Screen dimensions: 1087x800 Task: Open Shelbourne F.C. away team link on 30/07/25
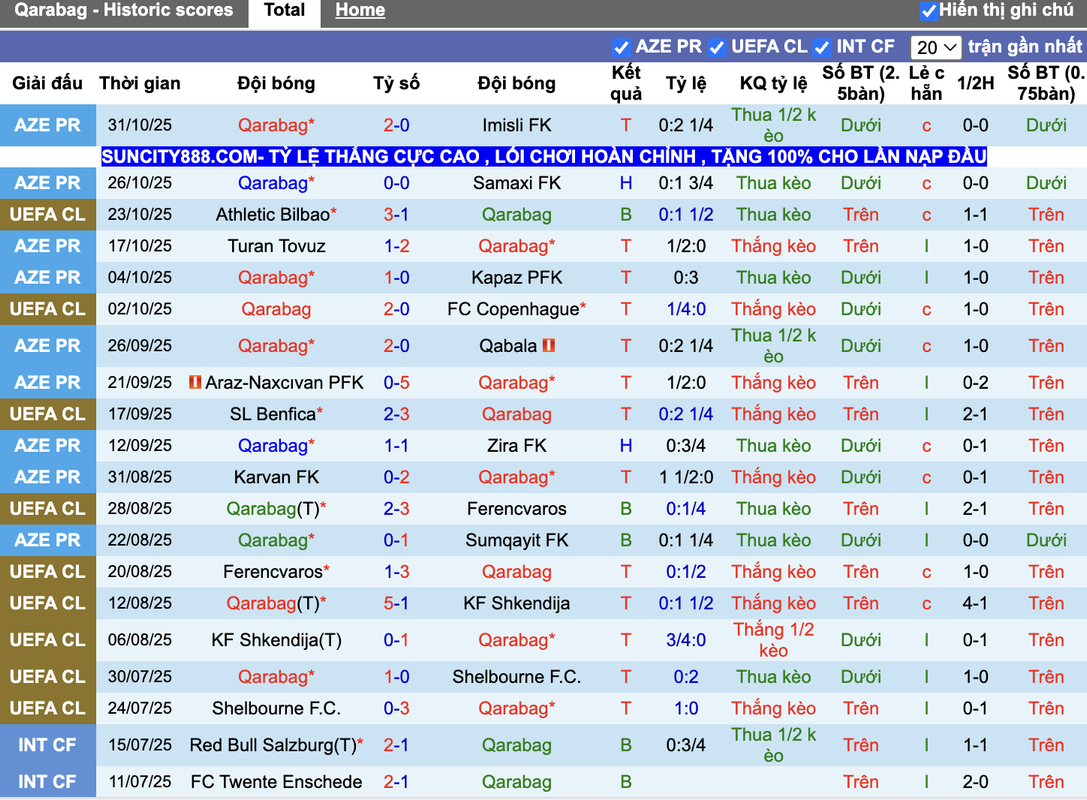click(x=516, y=677)
